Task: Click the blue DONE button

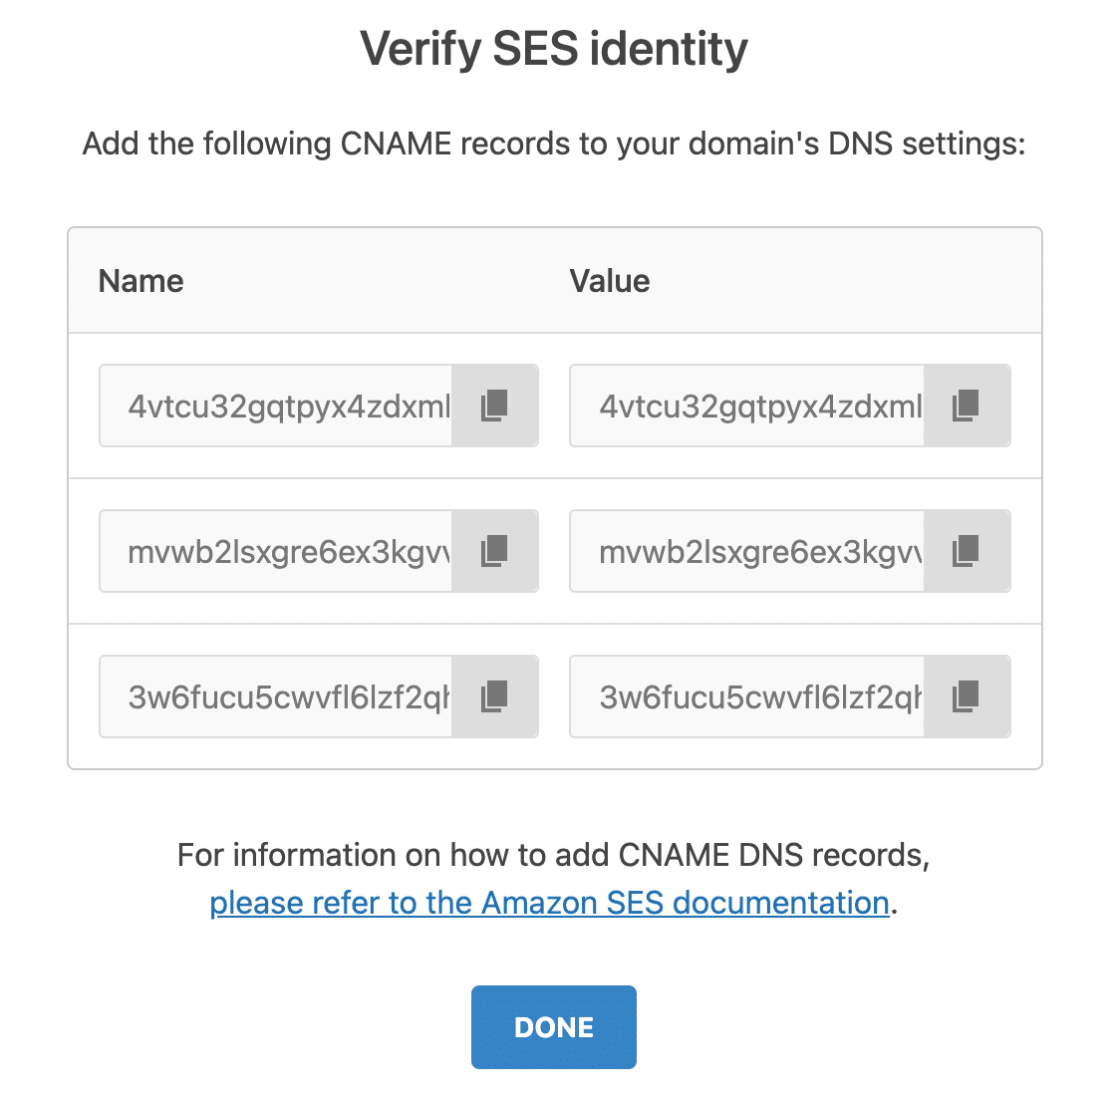Action: (x=554, y=1027)
